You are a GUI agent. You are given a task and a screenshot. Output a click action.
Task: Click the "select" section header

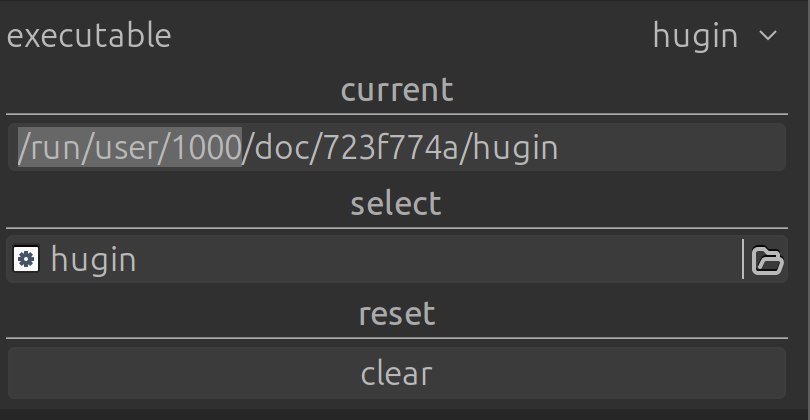pyautogui.click(x=397, y=204)
